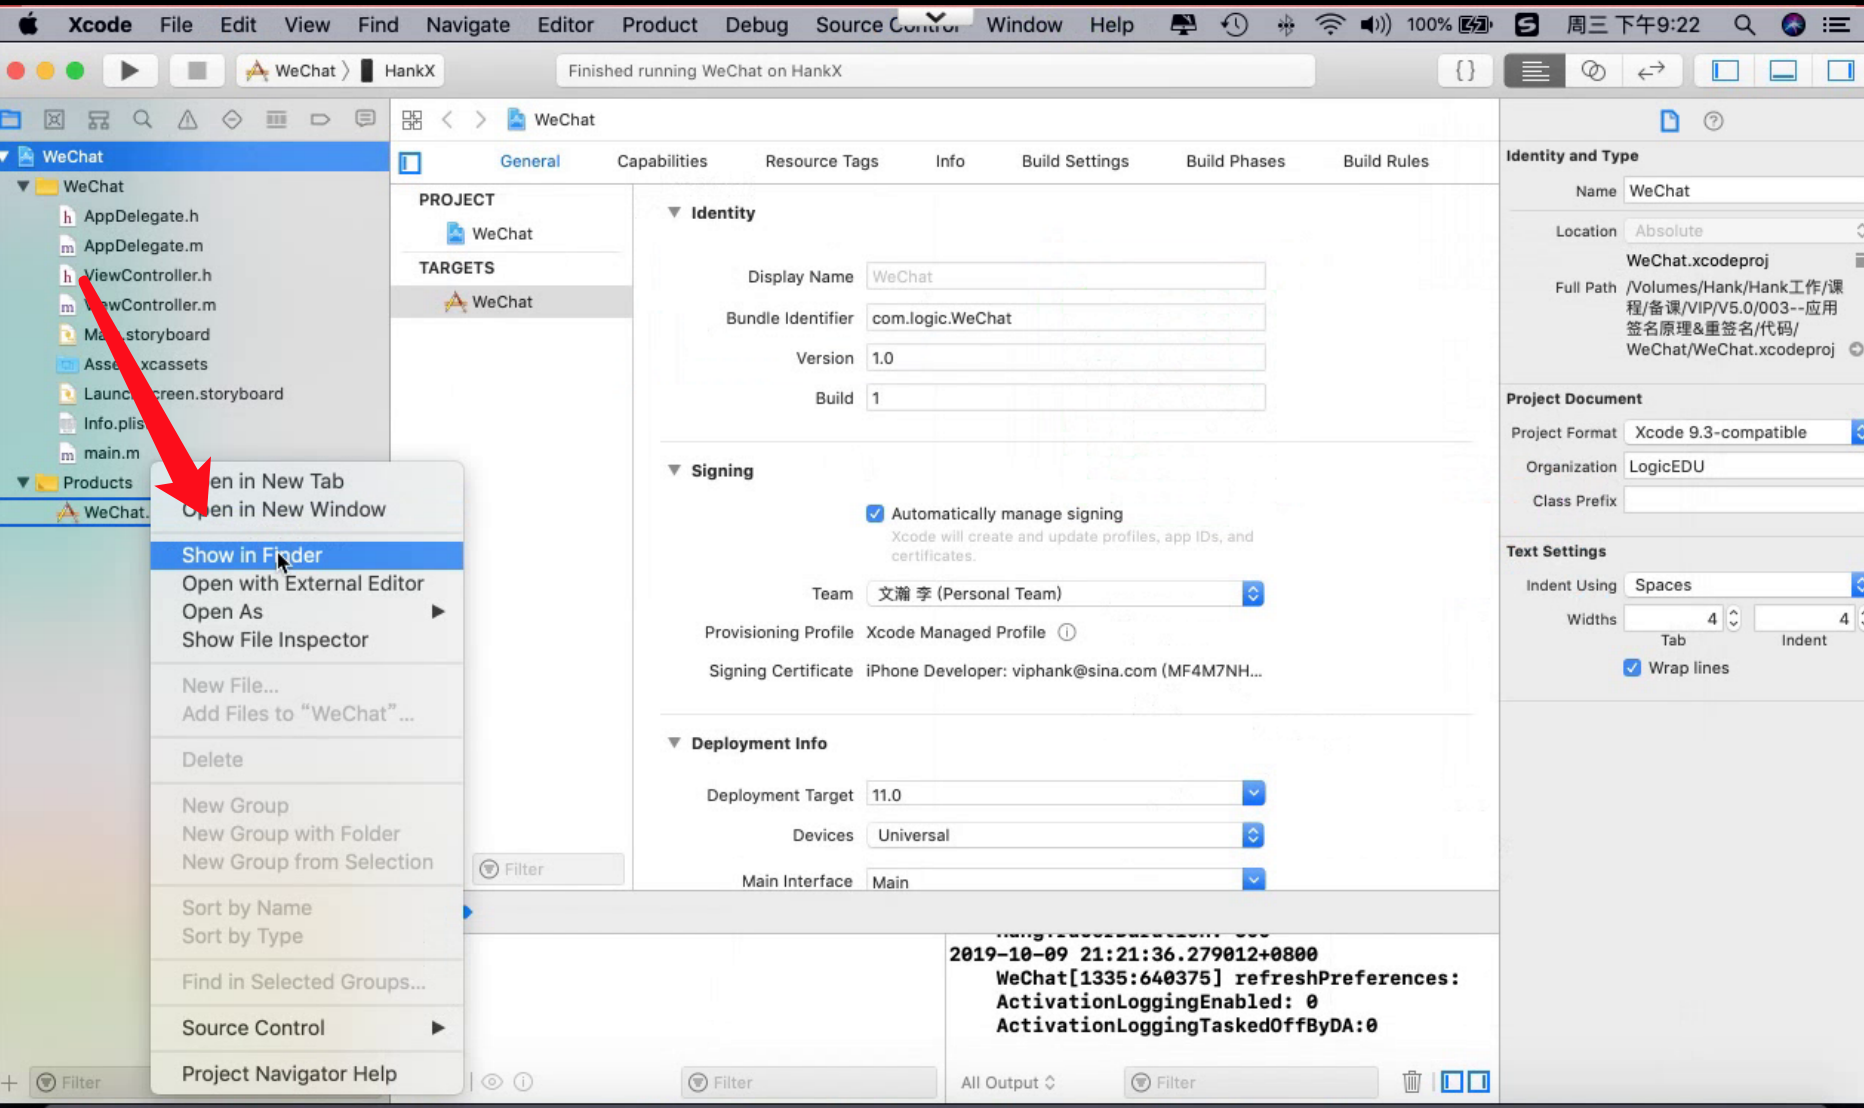
Task: Open the Devices Universal dropdown
Action: 1065,835
